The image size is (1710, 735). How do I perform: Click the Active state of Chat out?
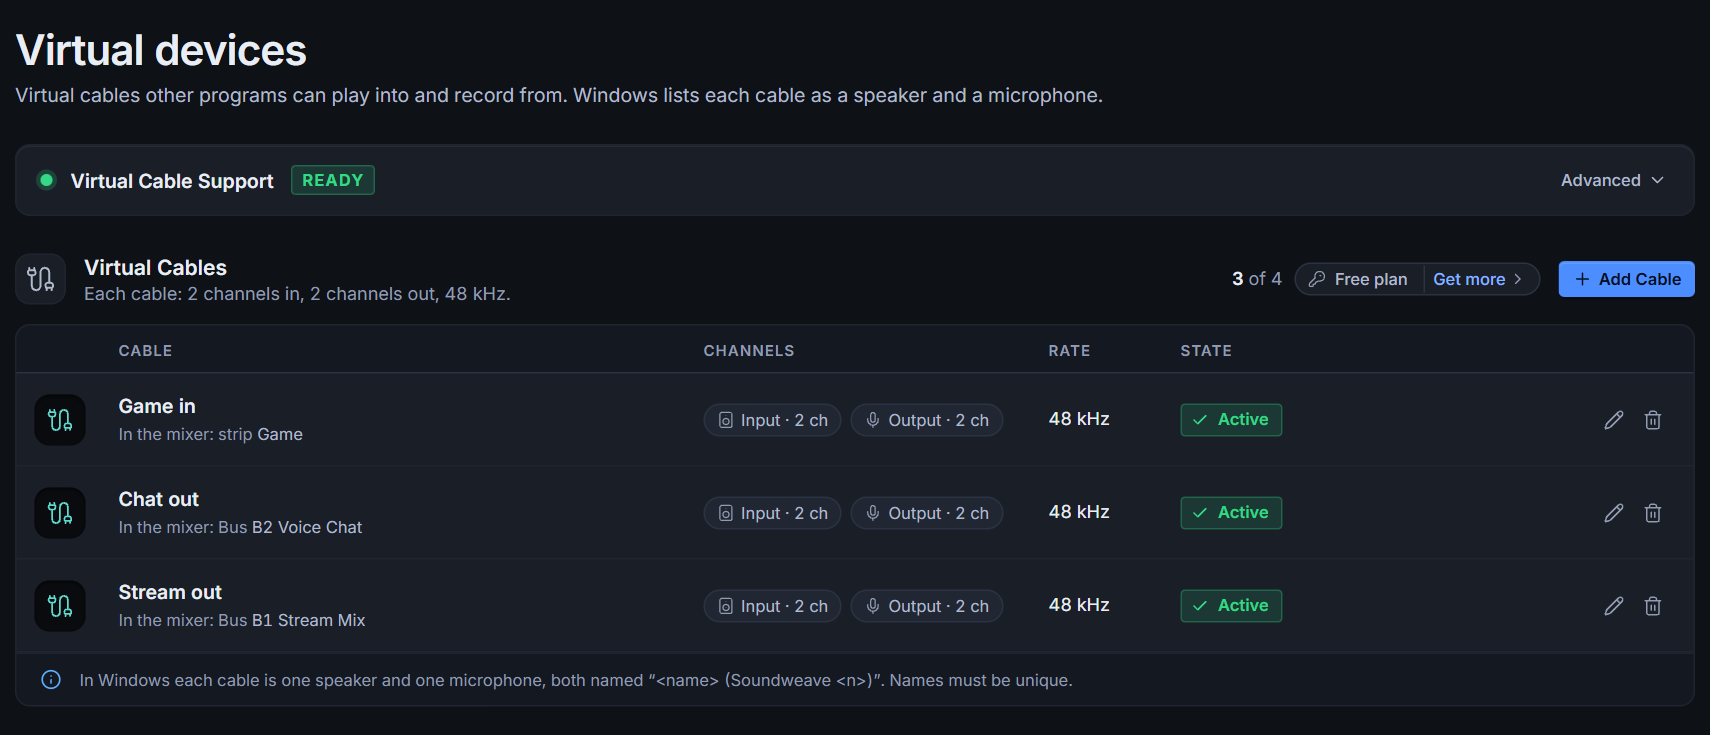pos(1231,513)
